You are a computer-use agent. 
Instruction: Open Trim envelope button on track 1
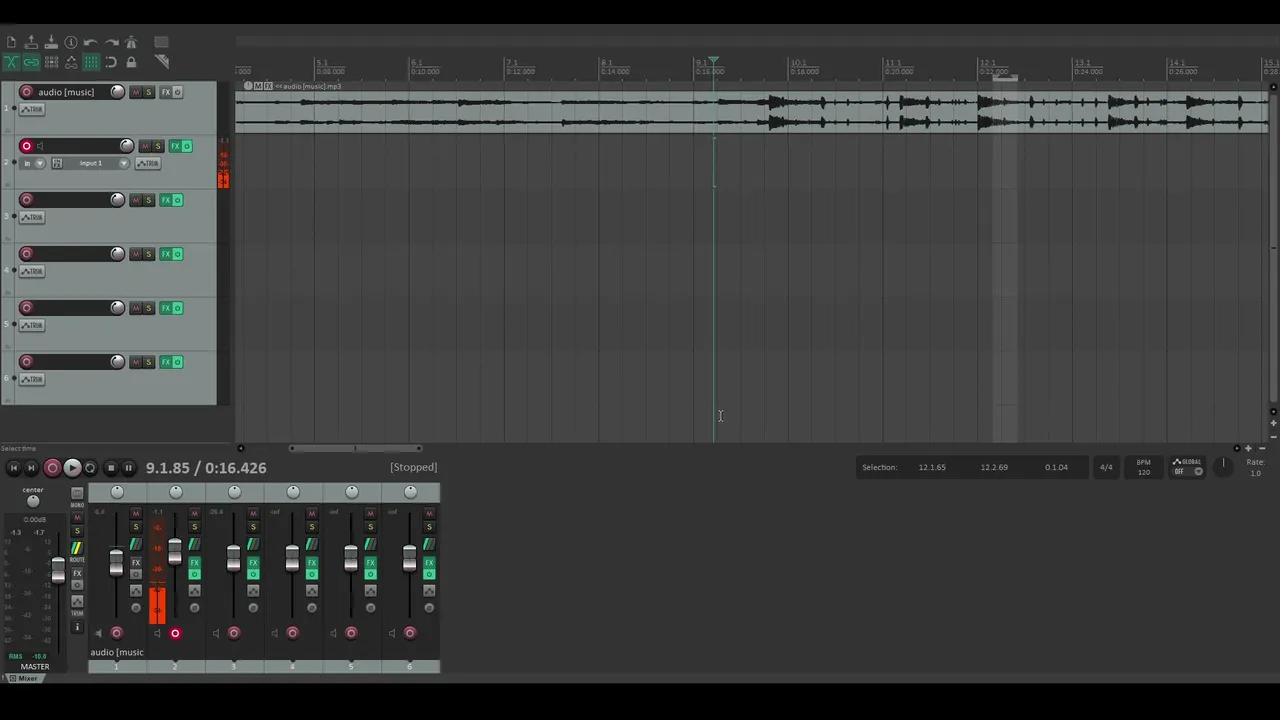[x=32, y=109]
